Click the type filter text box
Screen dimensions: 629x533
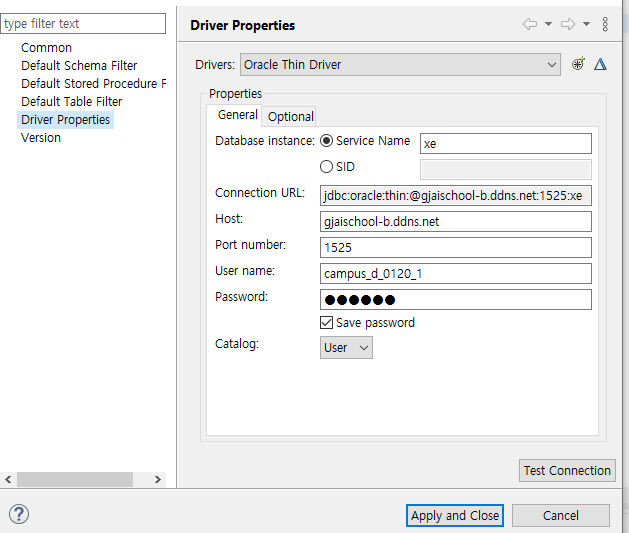coord(83,24)
